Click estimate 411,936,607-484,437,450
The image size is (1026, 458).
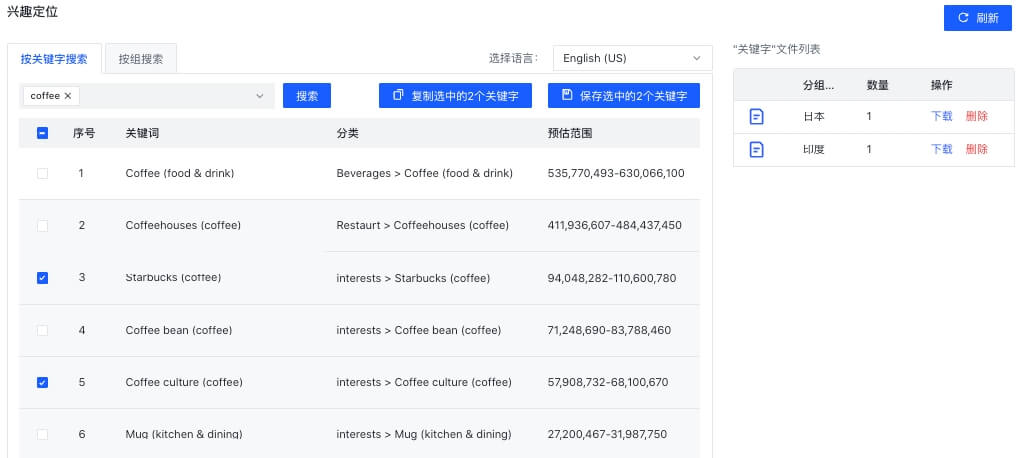[614, 226]
